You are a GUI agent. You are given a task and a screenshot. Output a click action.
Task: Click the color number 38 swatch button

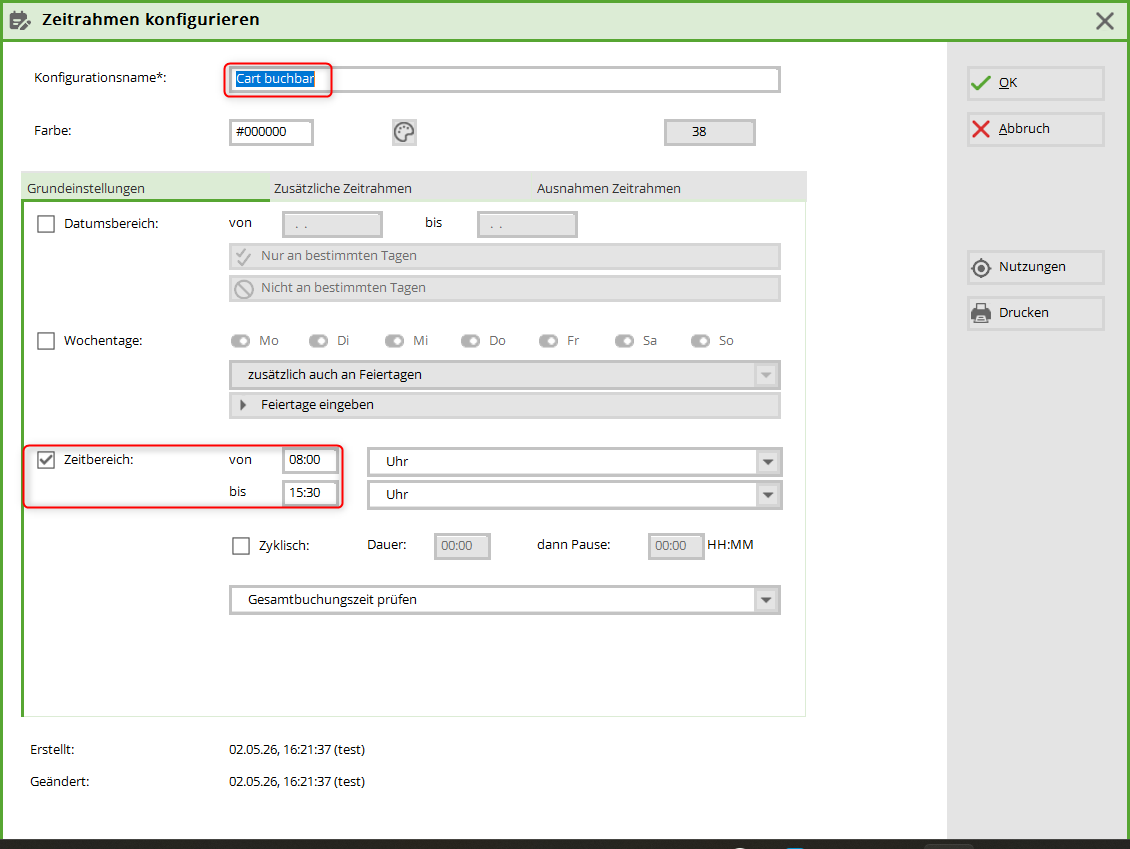tap(709, 132)
